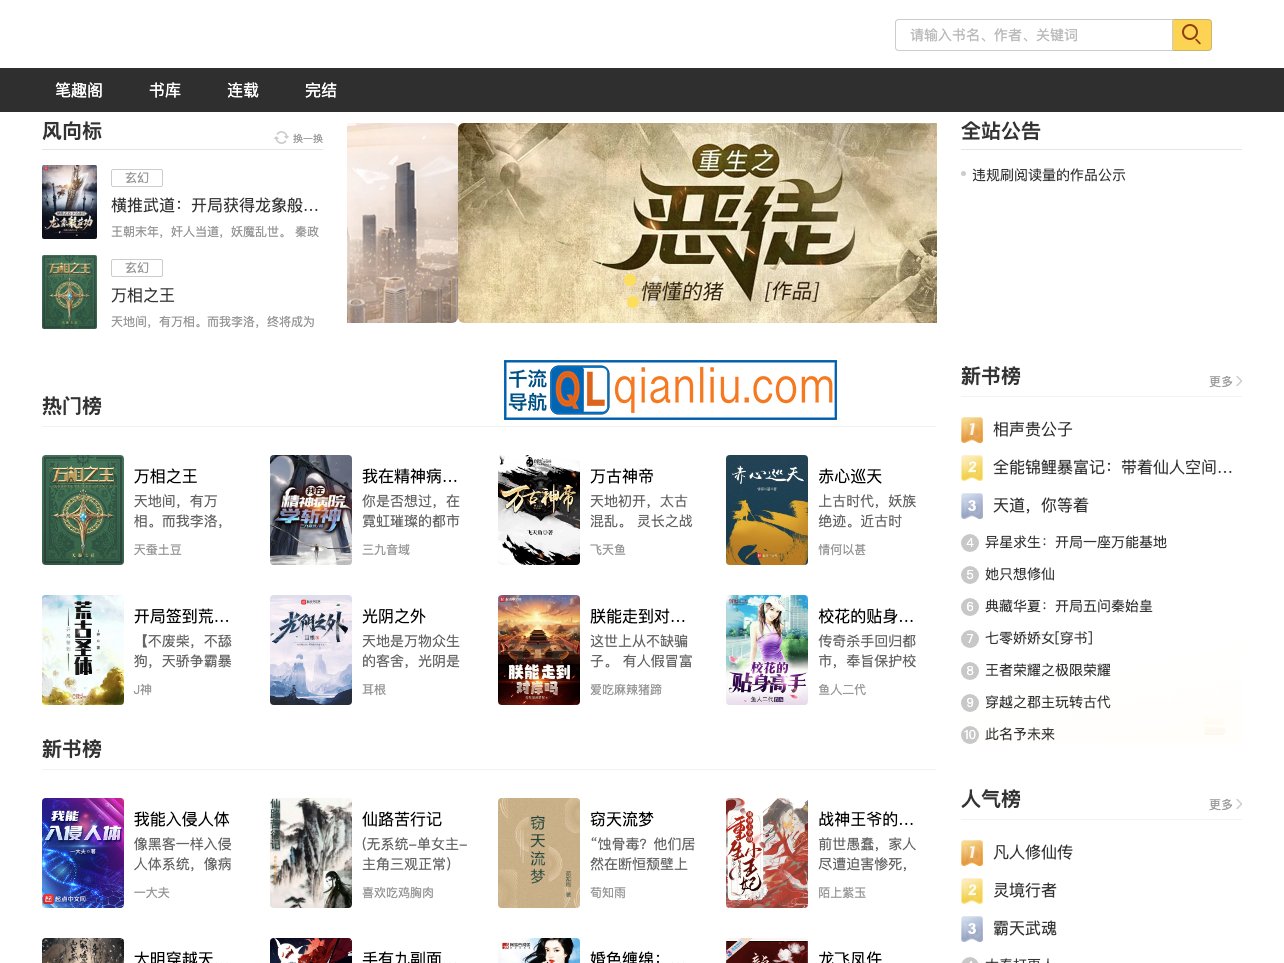This screenshot has height=963, width=1284.
Task: Open the 赤心巡天 book cover thumbnail
Action: coord(767,509)
